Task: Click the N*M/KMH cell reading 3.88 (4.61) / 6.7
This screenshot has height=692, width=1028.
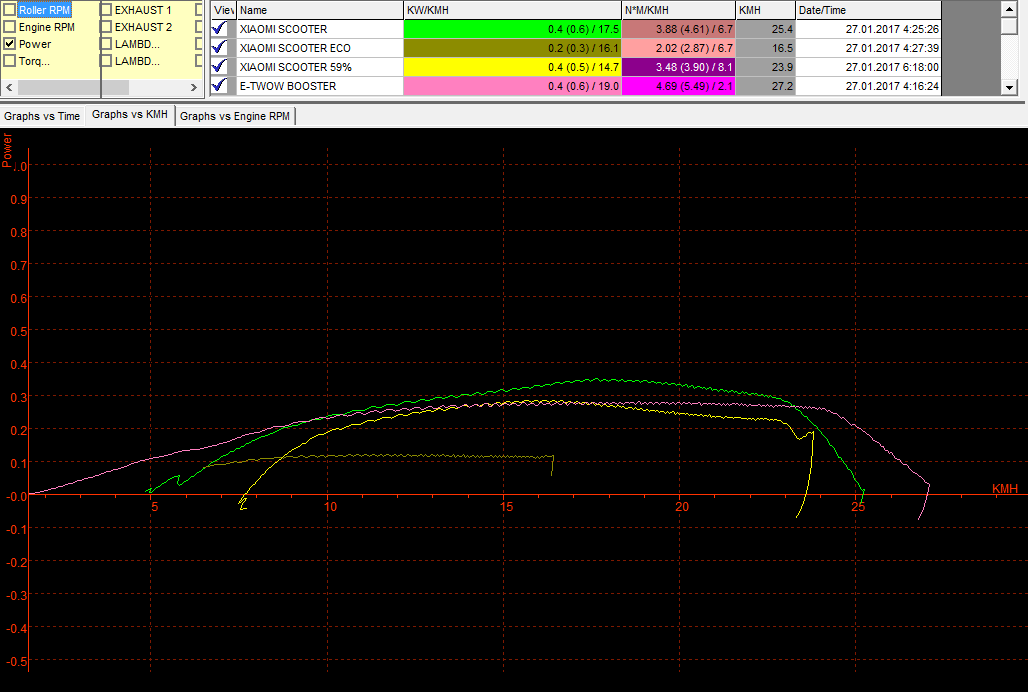Action: (679, 29)
